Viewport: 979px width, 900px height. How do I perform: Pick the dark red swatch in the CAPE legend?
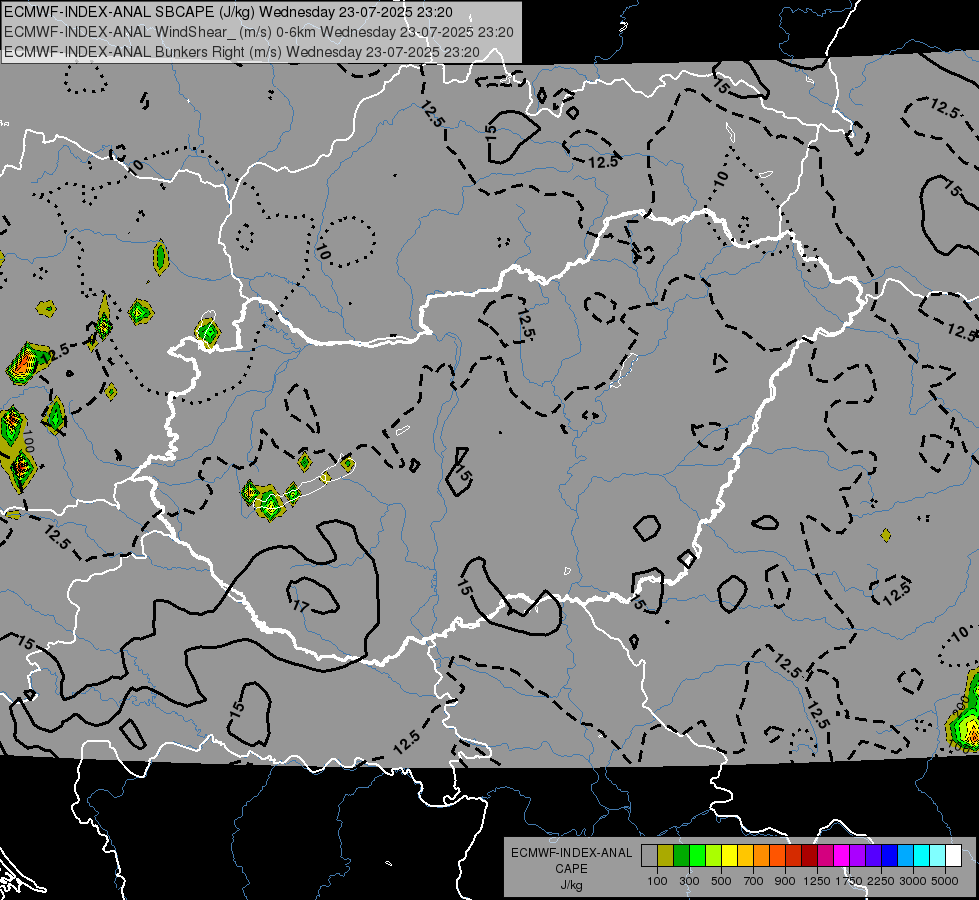pos(809,856)
